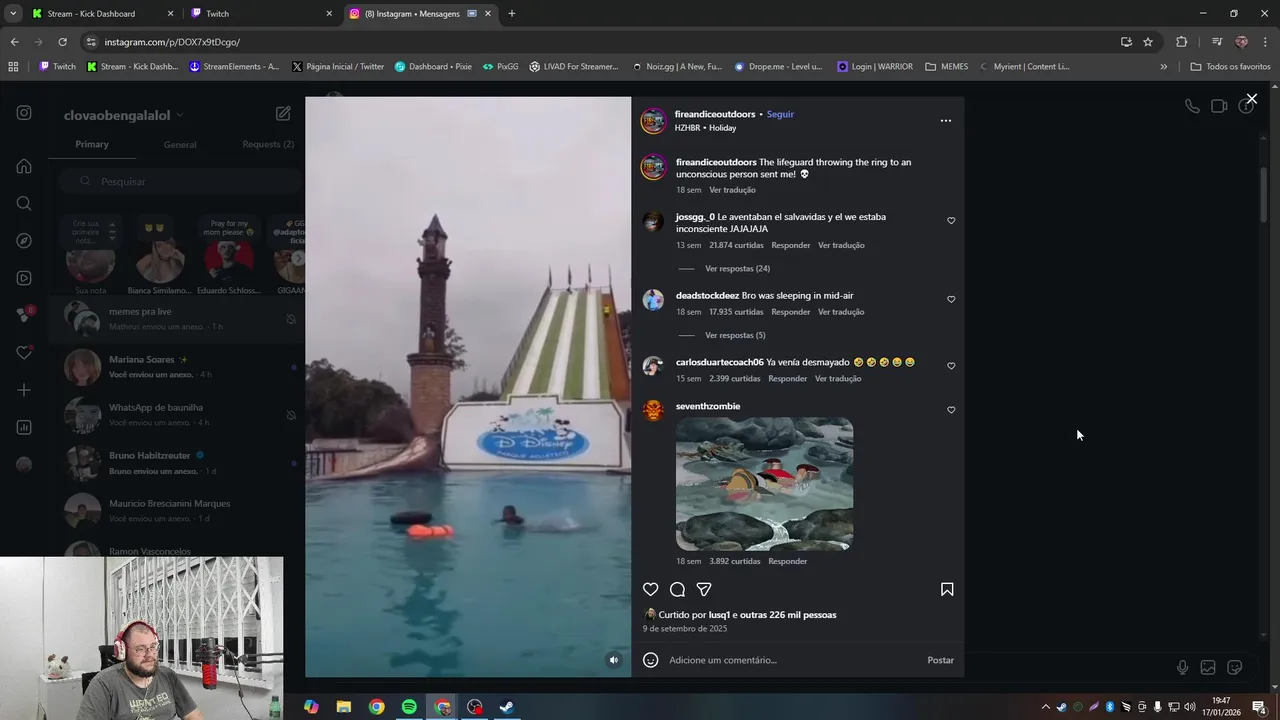Start new message with compose icon
This screenshot has height=720, width=1280.
[283, 114]
